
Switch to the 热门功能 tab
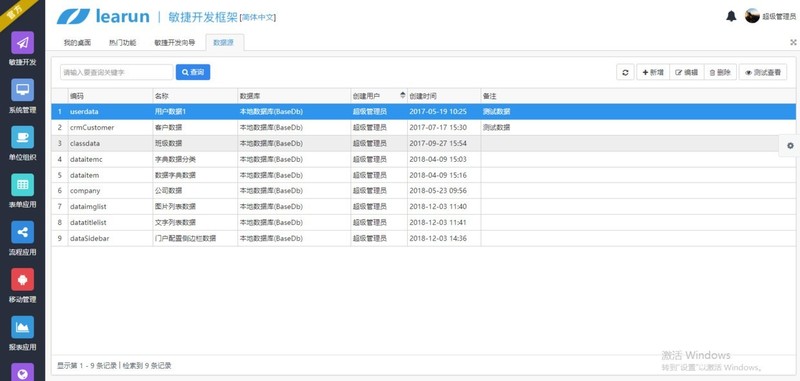pyautogui.click(x=122, y=43)
